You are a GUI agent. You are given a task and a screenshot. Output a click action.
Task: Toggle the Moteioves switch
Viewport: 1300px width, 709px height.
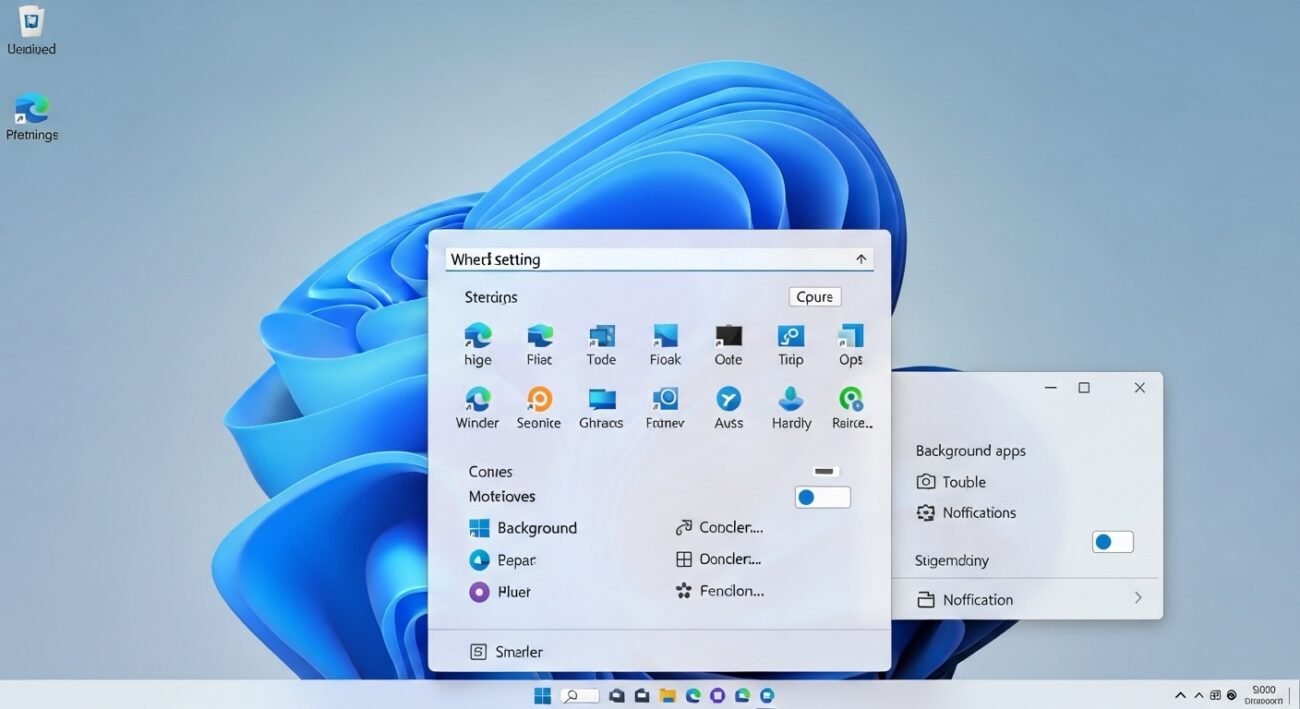coord(822,497)
